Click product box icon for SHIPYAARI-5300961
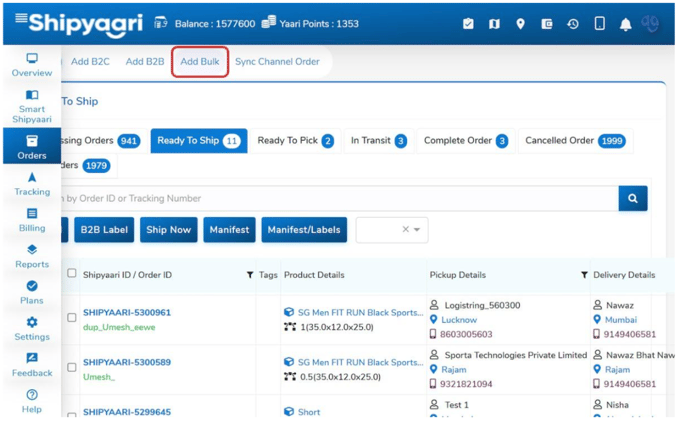This screenshot has height=422, width=678. click(x=289, y=312)
